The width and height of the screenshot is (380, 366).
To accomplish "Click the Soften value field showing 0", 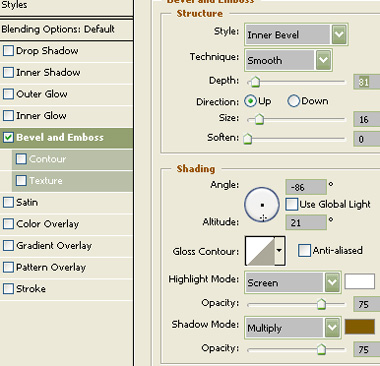I will point(367,139).
